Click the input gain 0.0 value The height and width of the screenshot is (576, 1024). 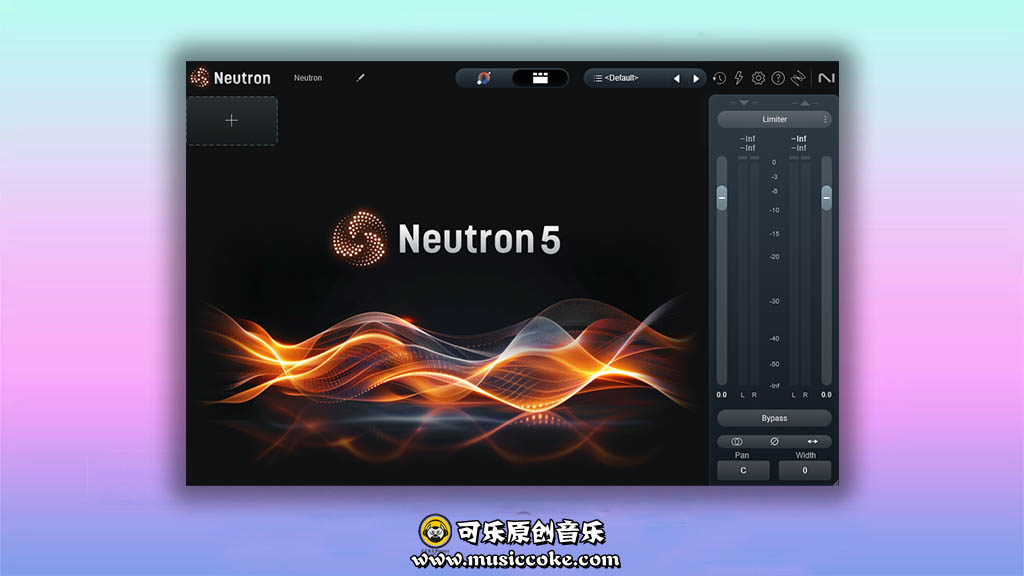(x=722, y=394)
